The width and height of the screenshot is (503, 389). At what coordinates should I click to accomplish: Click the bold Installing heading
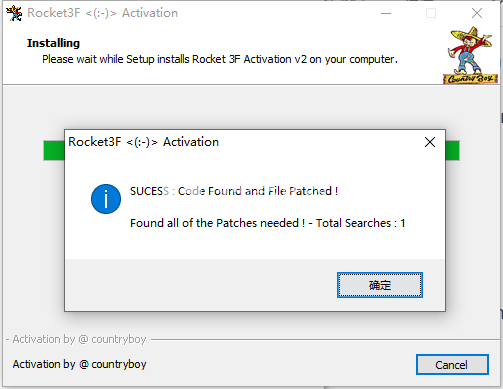coord(53,43)
